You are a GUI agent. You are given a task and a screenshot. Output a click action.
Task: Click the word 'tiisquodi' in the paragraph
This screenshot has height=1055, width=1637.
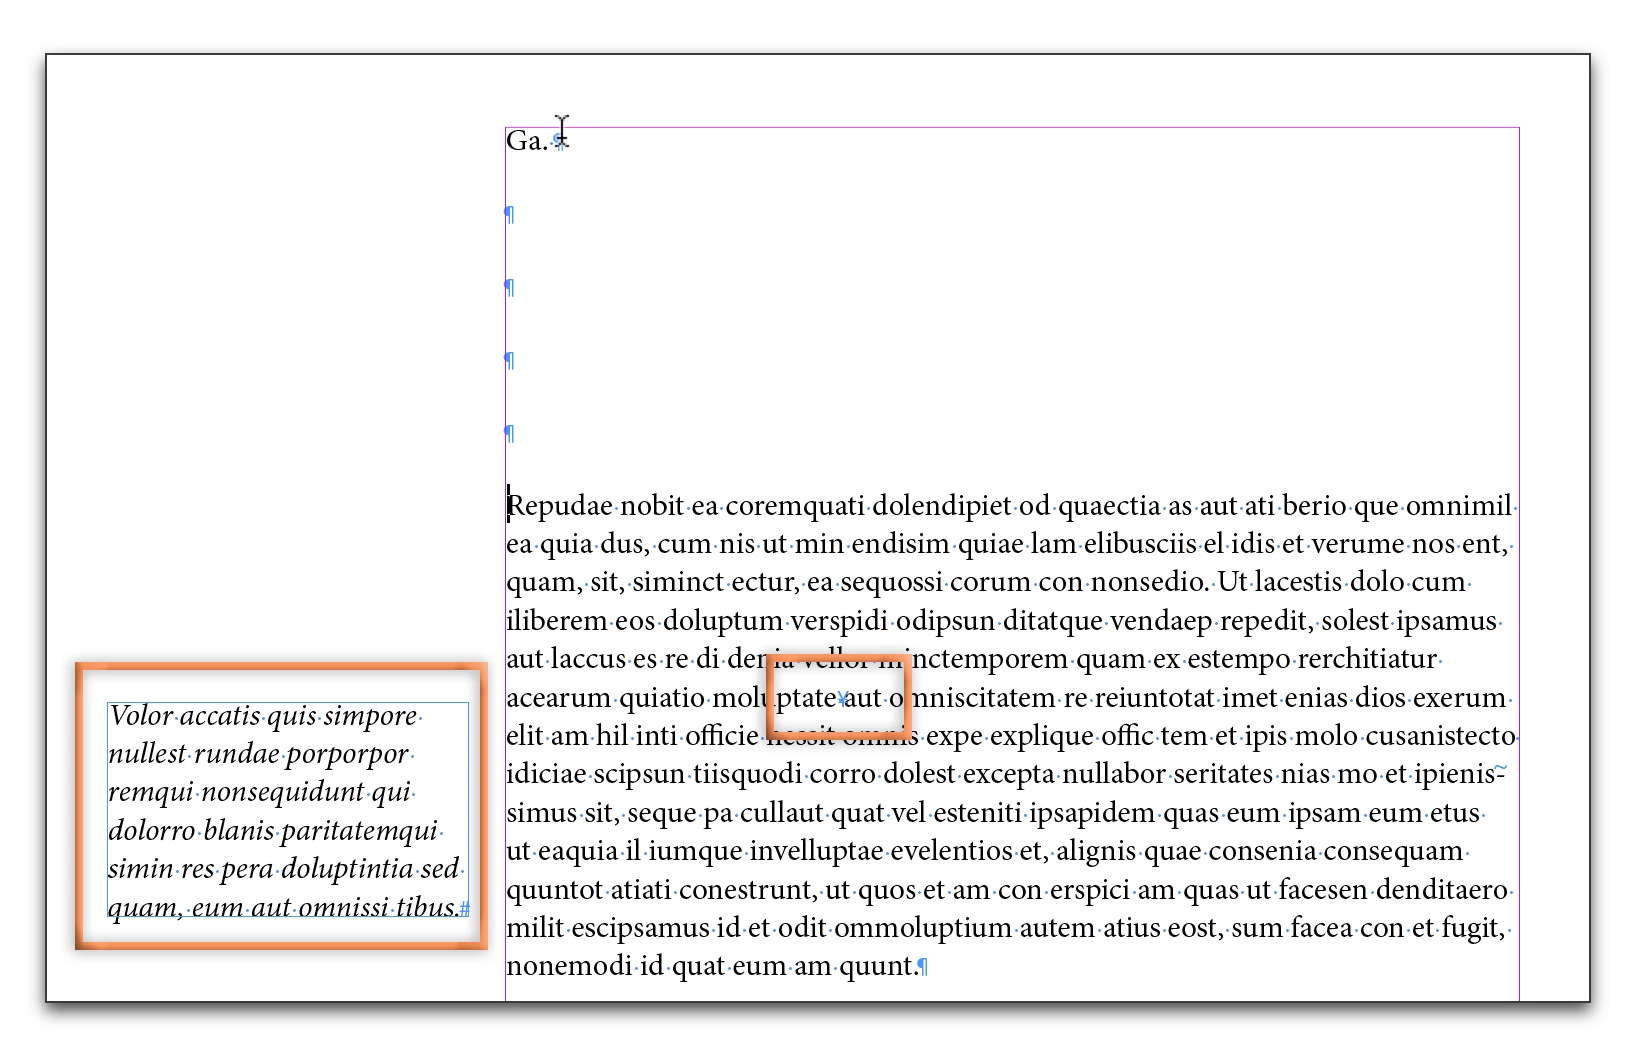click(748, 775)
